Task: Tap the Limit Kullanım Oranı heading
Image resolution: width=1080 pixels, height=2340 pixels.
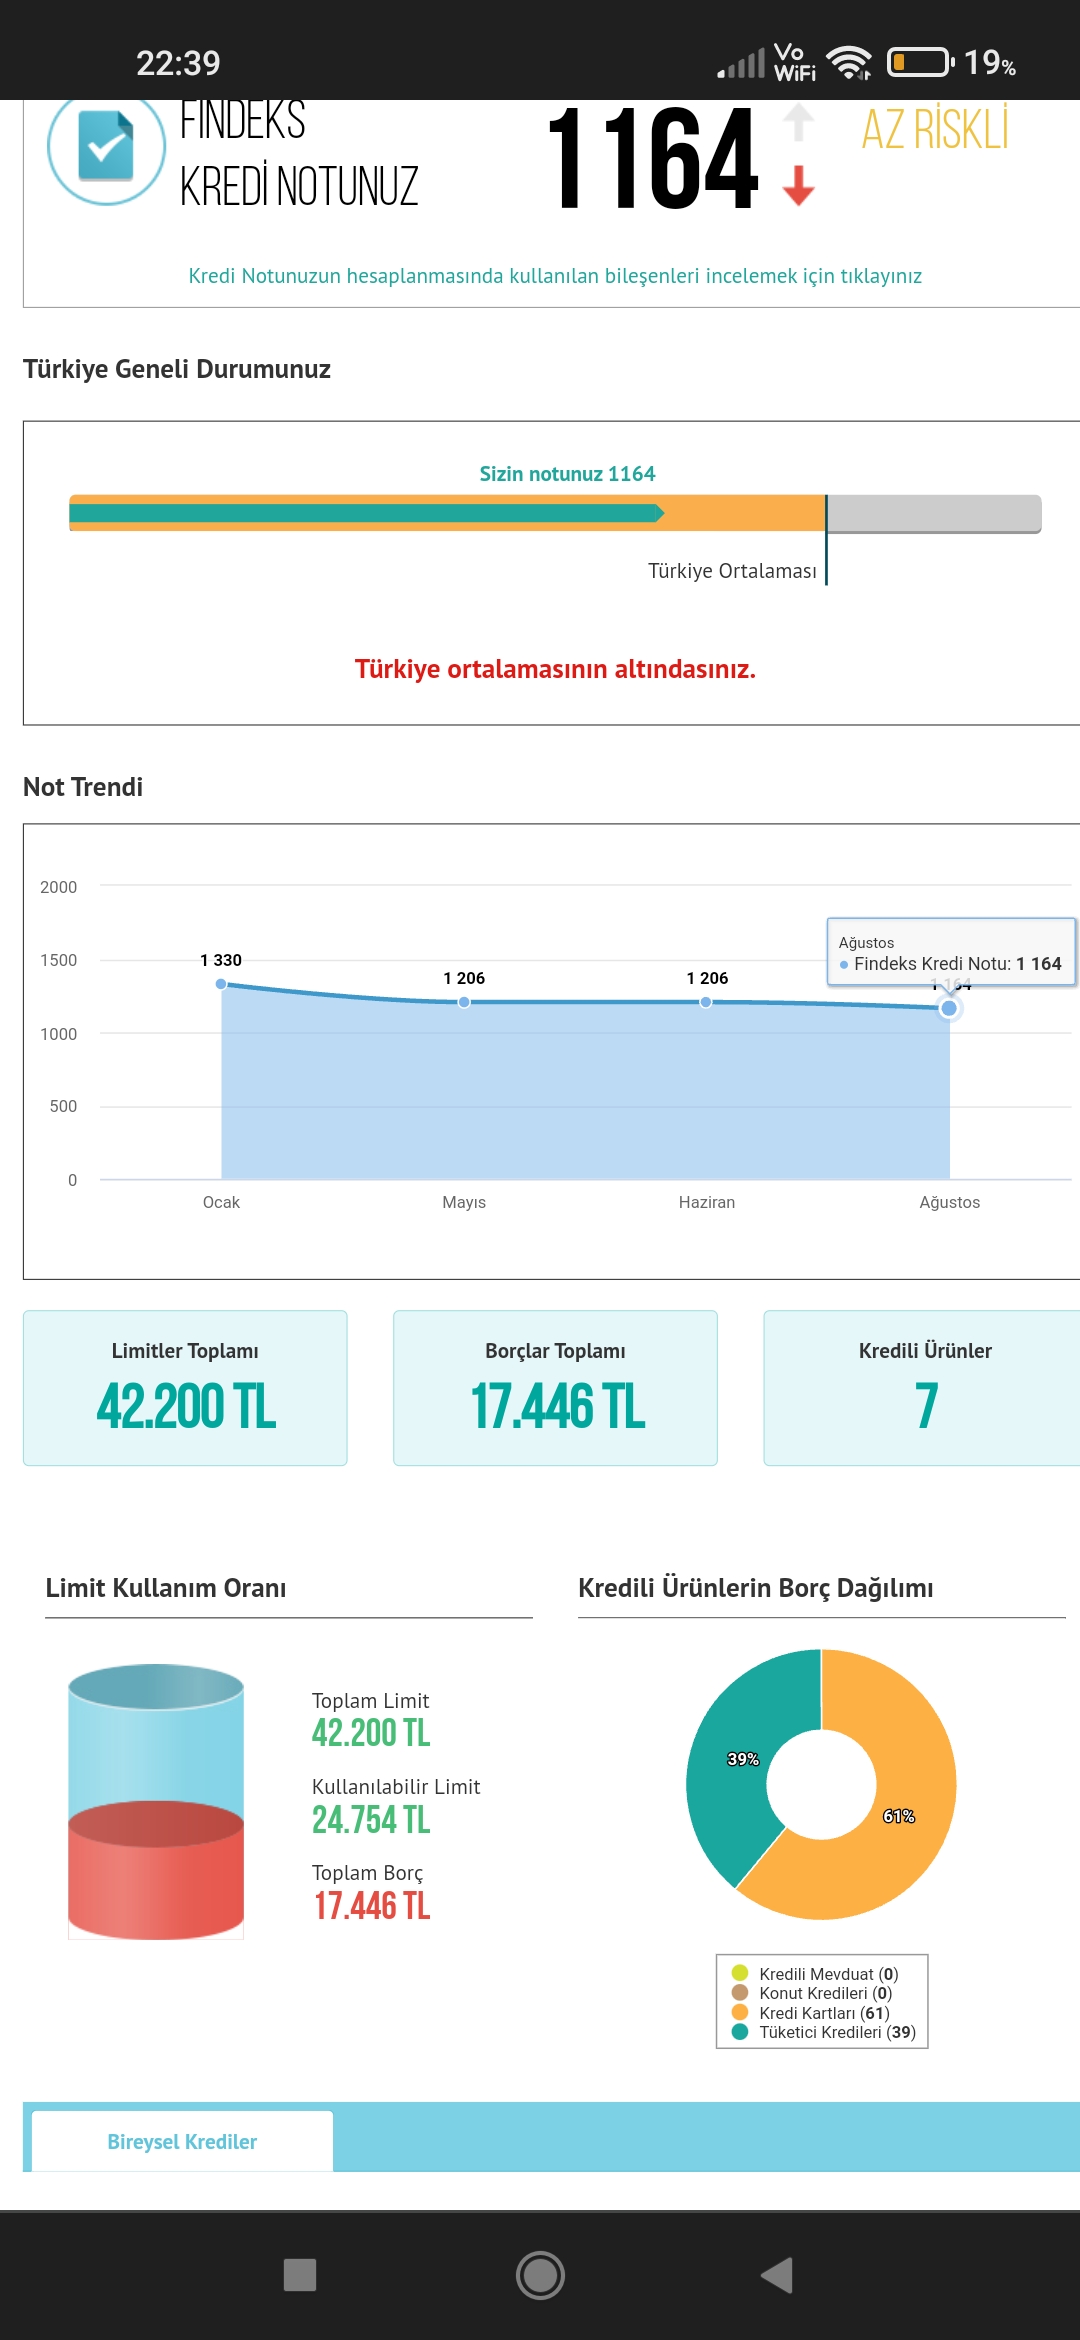Action: [x=166, y=1588]
